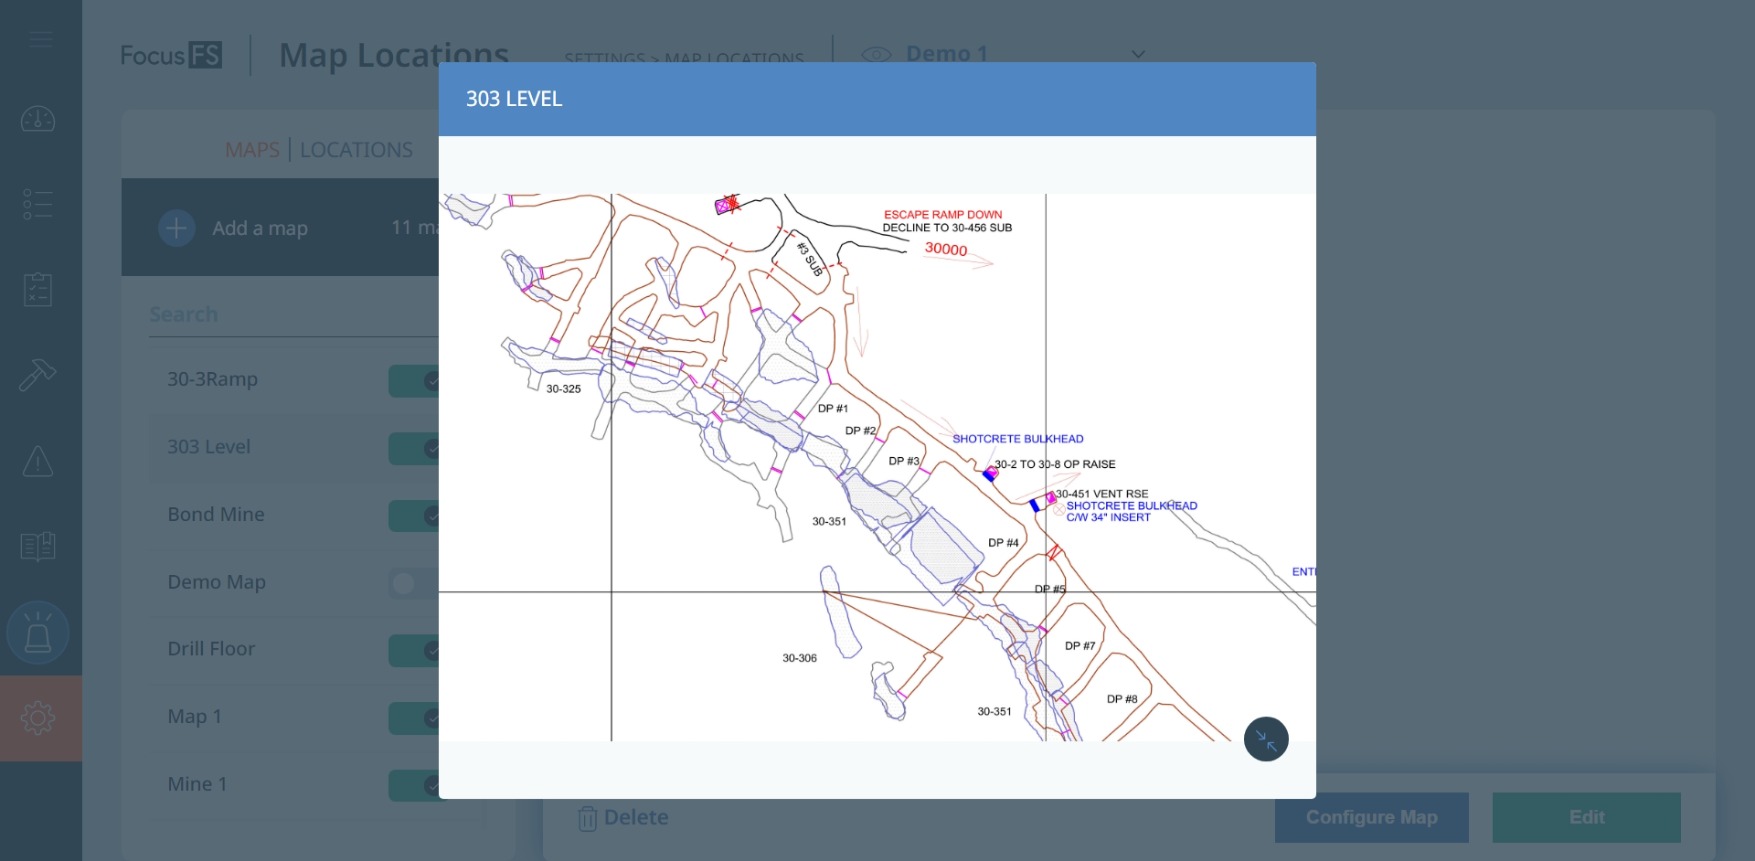
Task: Click the Search maps input field
Action: (x=294, y=315)
